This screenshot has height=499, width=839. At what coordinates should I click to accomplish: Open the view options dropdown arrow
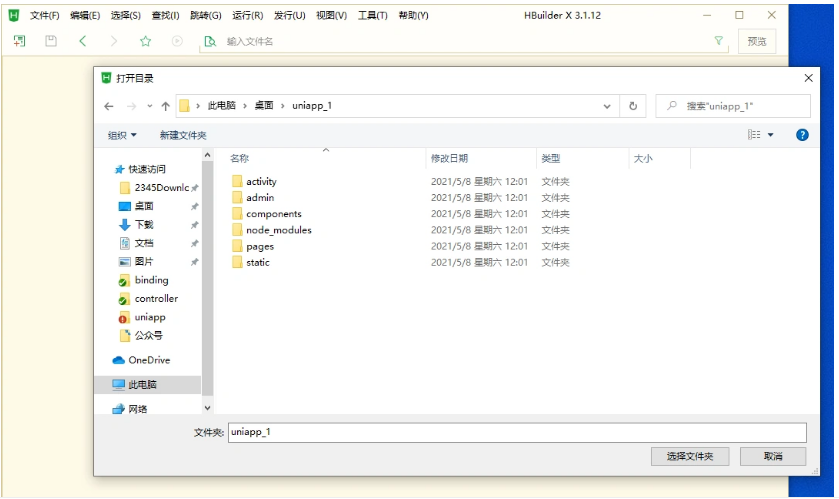(771, 135)
